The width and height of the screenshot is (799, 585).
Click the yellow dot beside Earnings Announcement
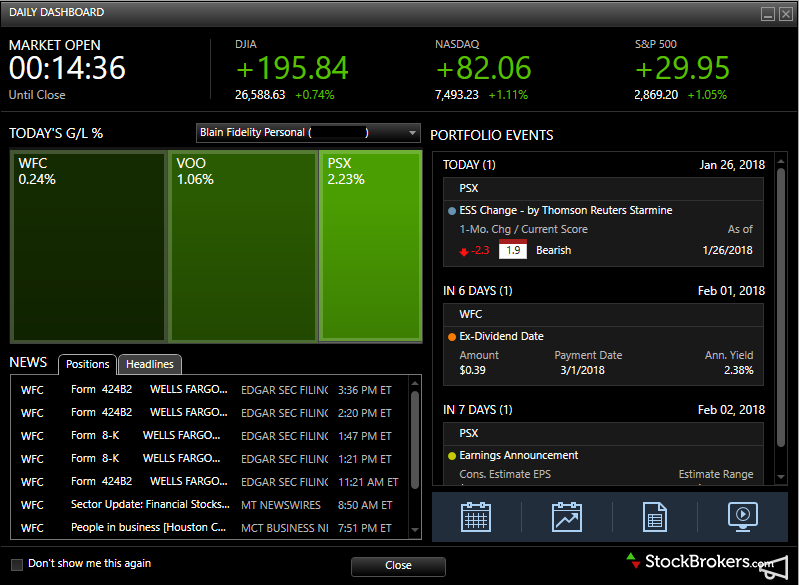pos(451,456)
